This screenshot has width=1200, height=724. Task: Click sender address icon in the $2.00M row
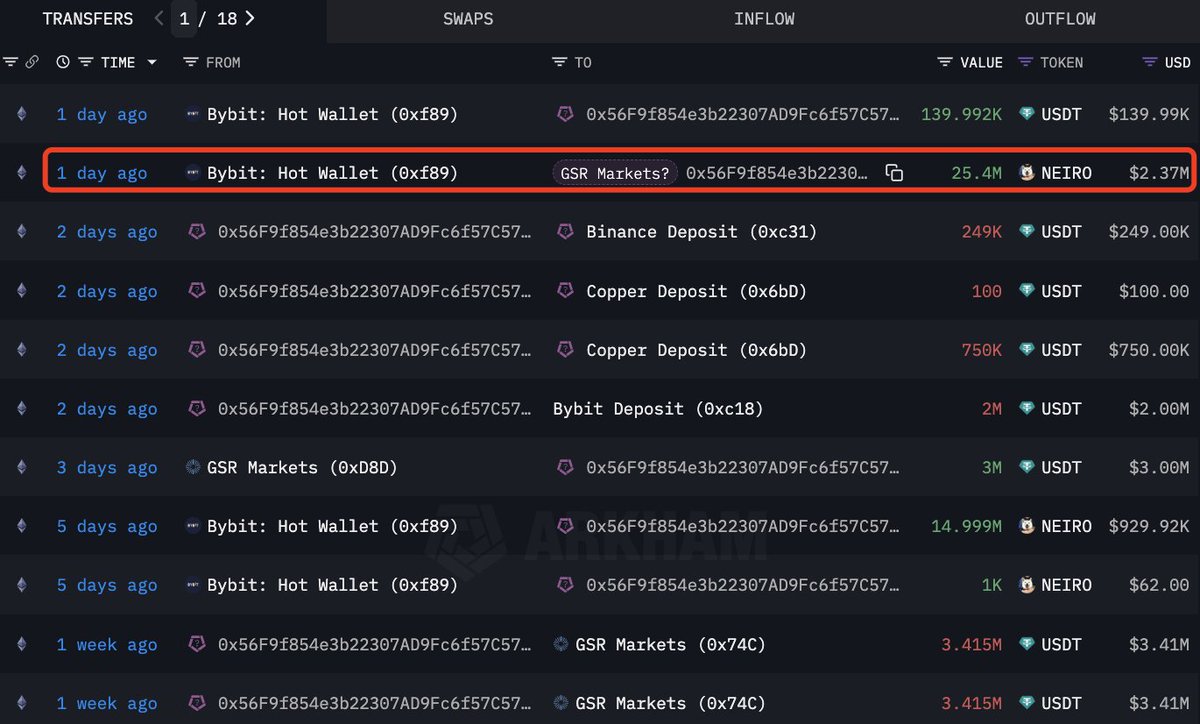tap(197, 408)
